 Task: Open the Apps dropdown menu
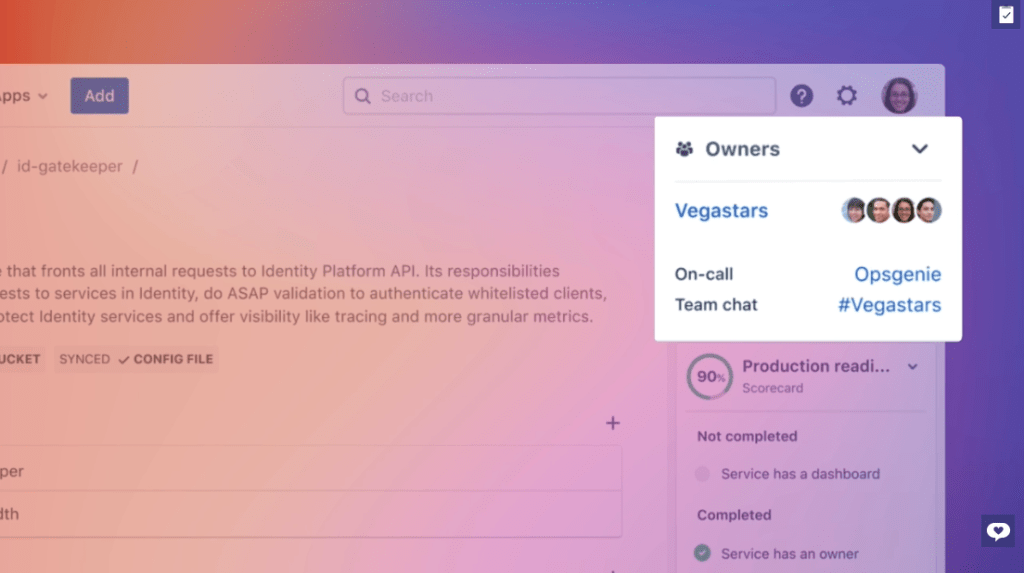[24, 96]
